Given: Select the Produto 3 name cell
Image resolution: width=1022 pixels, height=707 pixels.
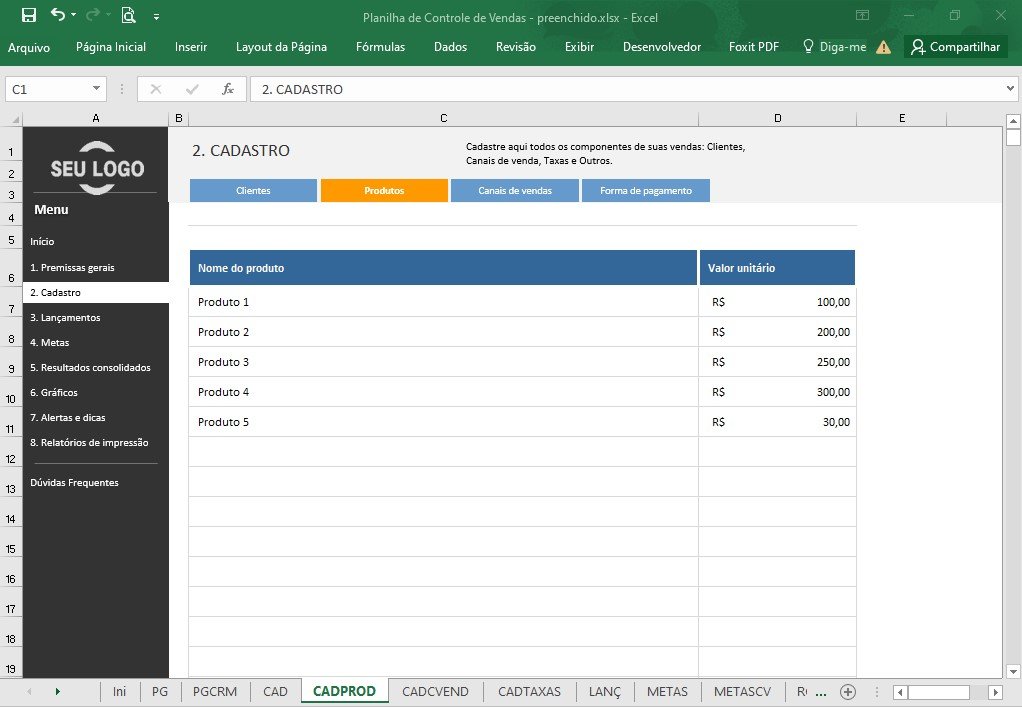Looking at the screenshot, I should click(x=443, y=362).
